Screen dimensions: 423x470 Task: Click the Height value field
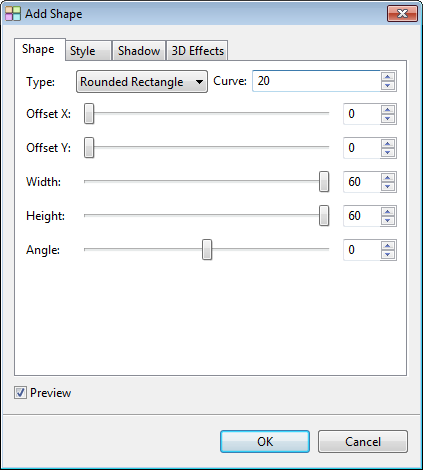(x=362, y=216)
